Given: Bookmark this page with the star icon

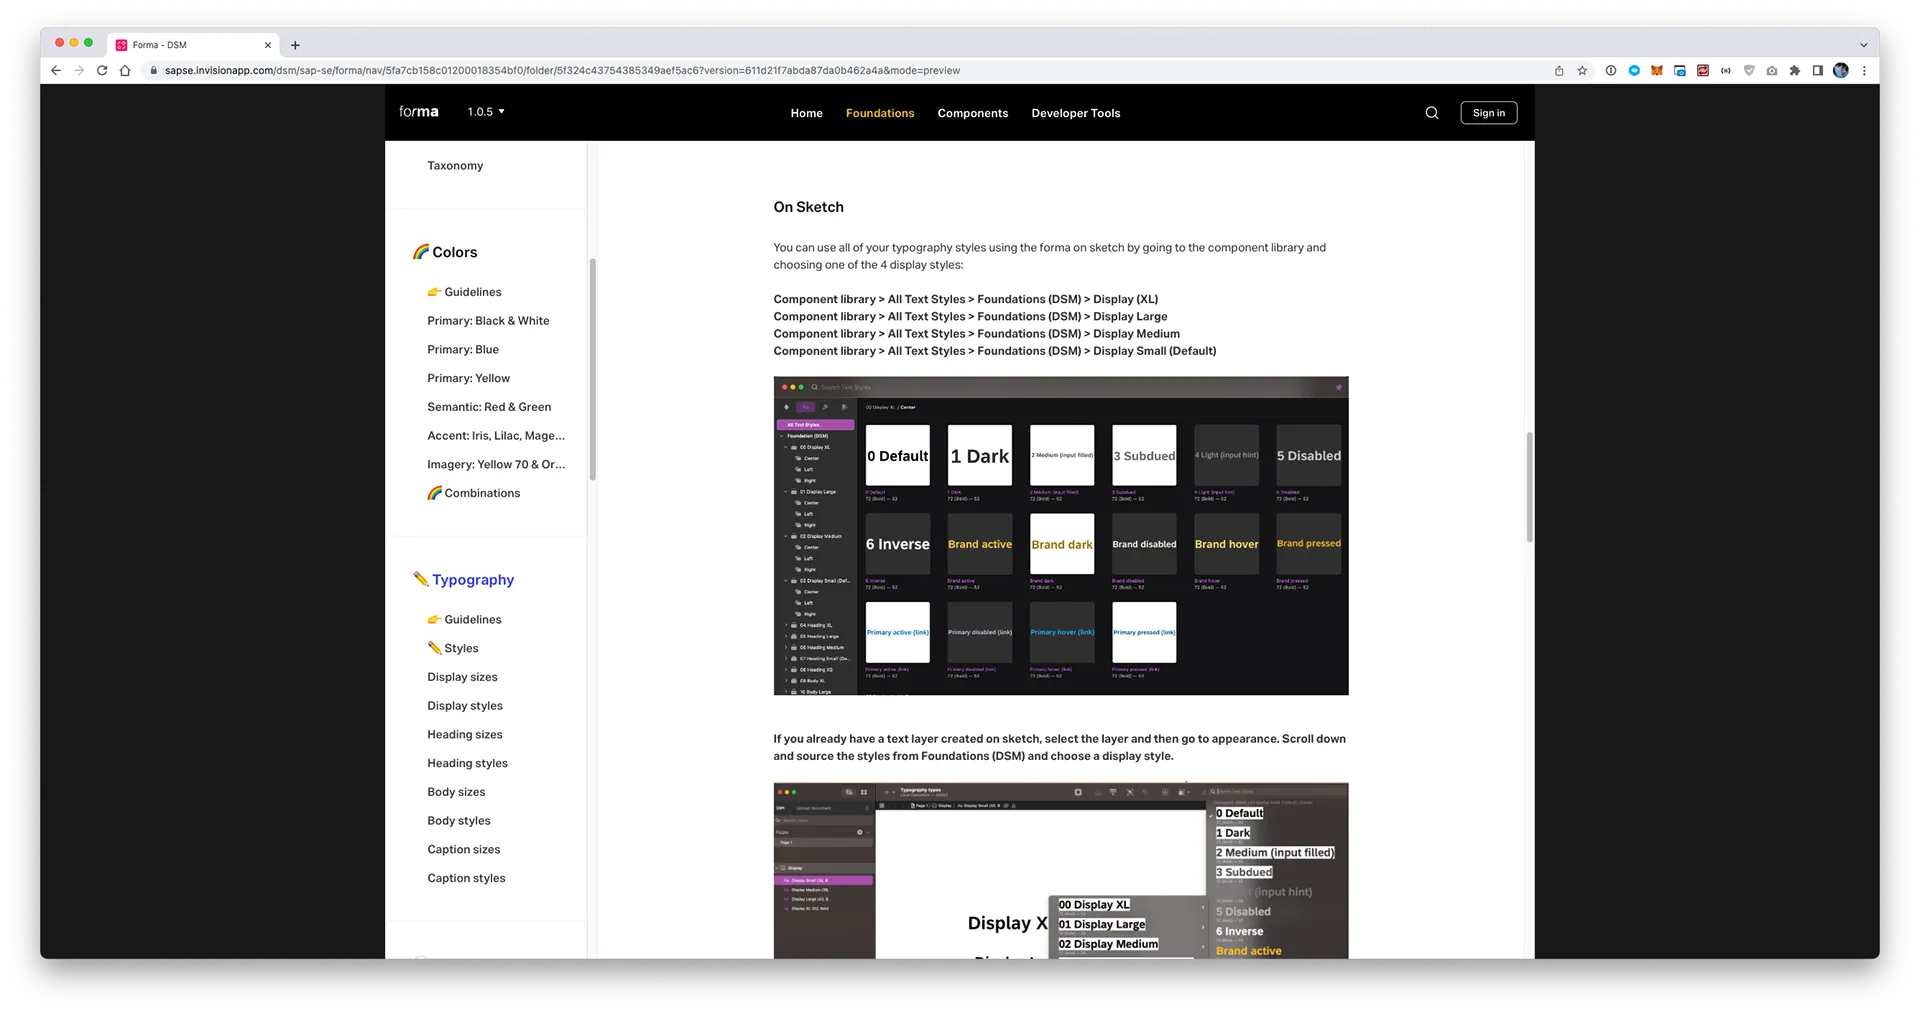Looking at the screenshot, I should point(1582,71).
